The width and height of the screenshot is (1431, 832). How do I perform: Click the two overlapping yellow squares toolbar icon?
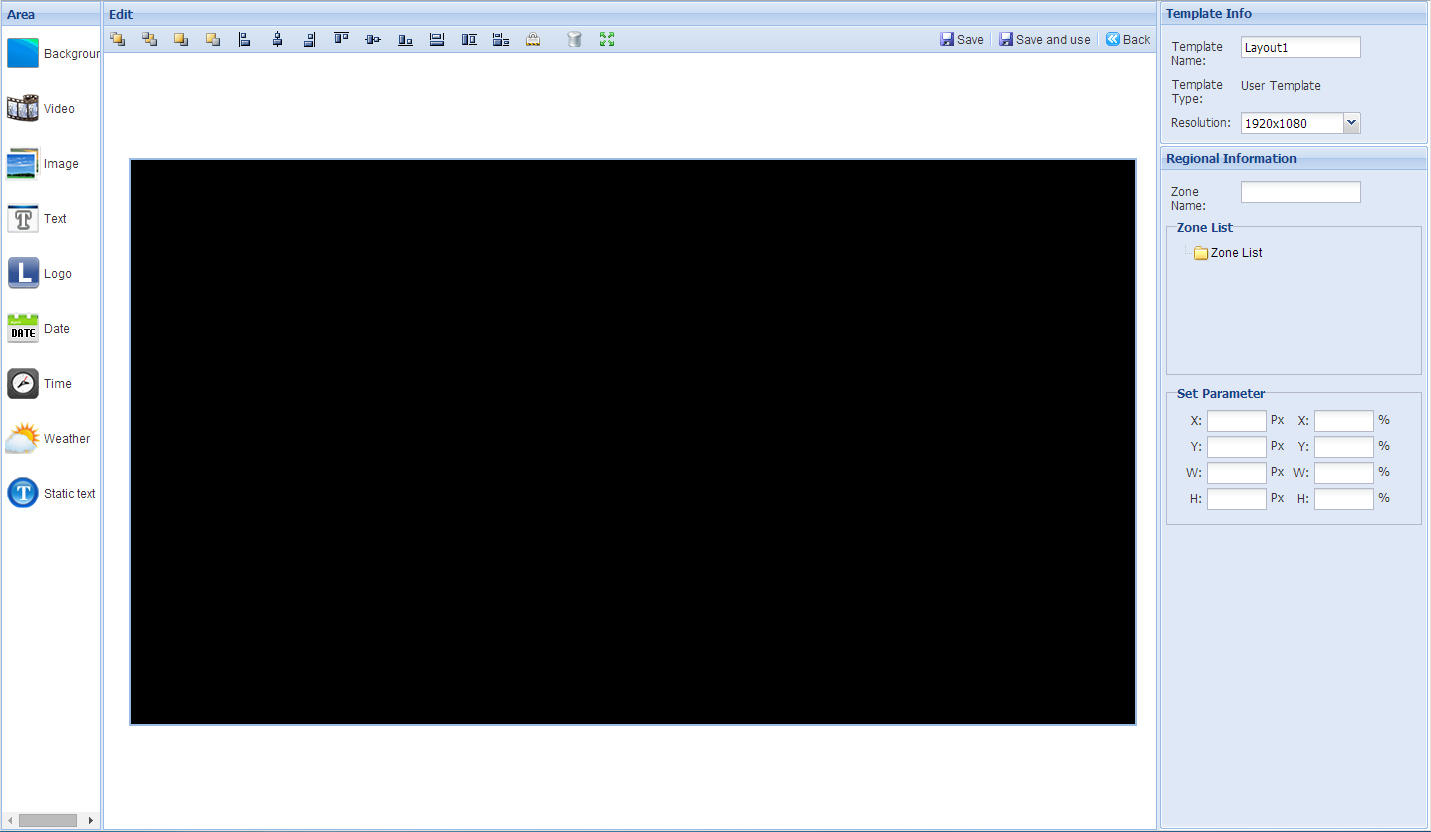click(x=117, y=39)
